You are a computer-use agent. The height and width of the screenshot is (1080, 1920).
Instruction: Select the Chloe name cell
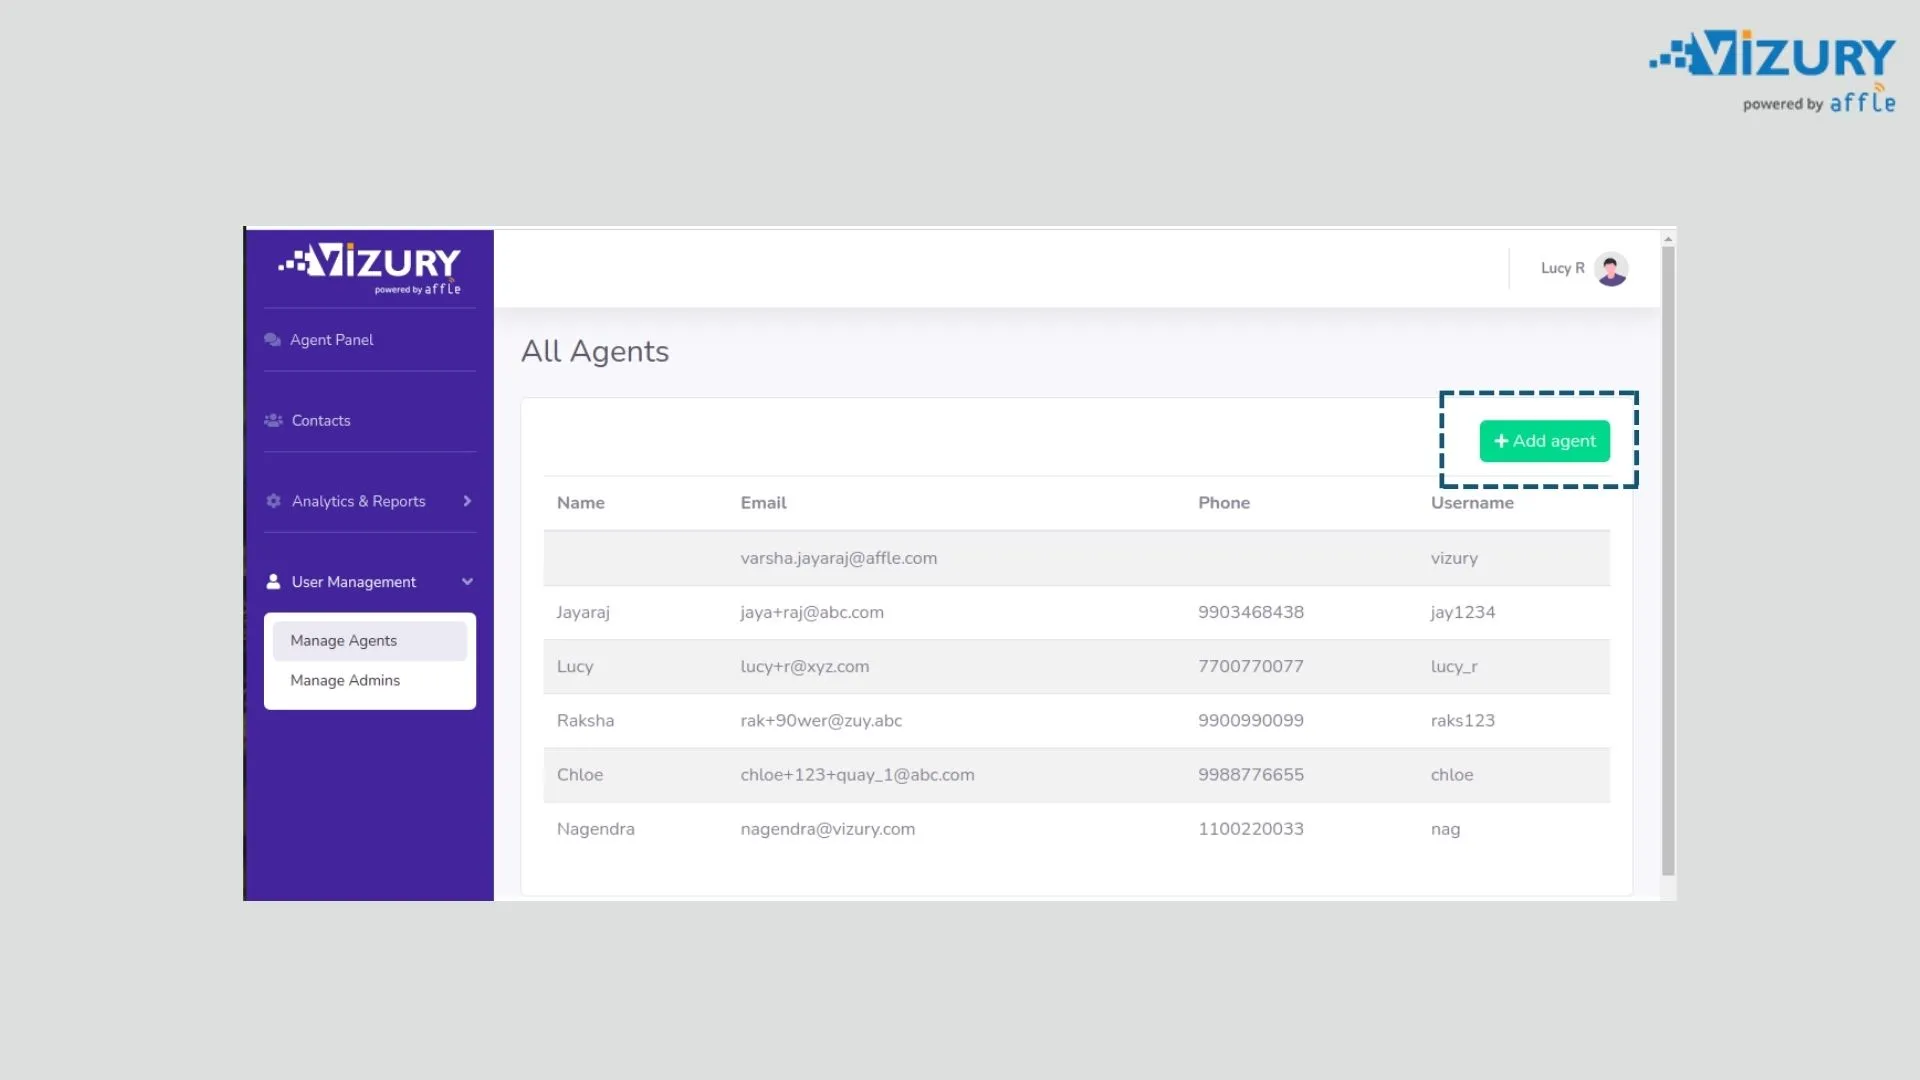tap(580, 774)
